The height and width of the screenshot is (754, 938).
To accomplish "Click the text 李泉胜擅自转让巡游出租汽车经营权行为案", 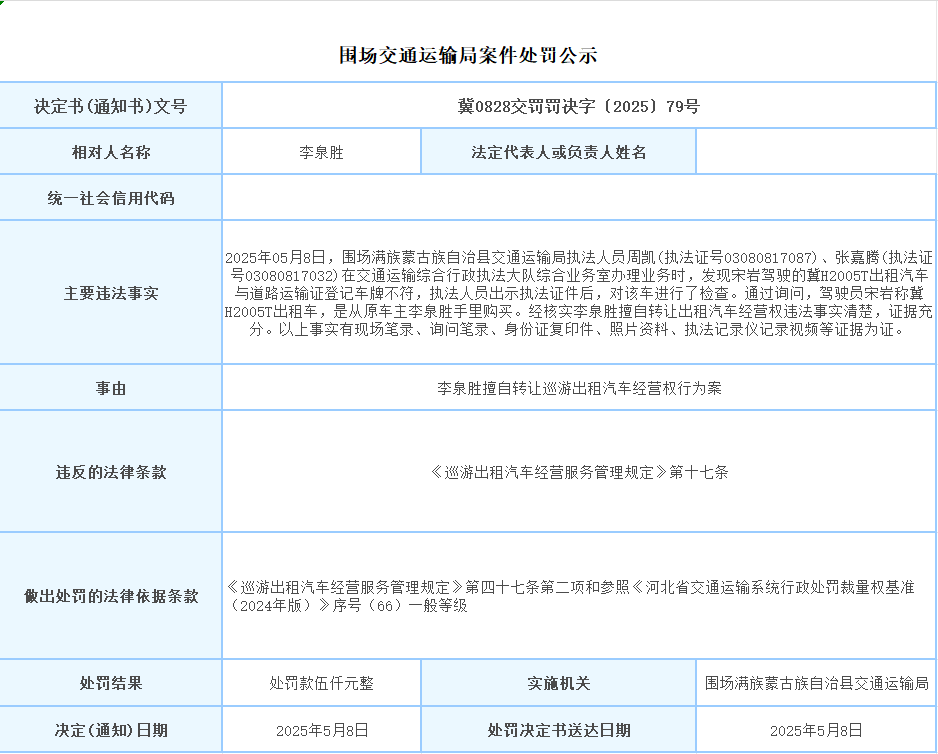I will point(579,388).
